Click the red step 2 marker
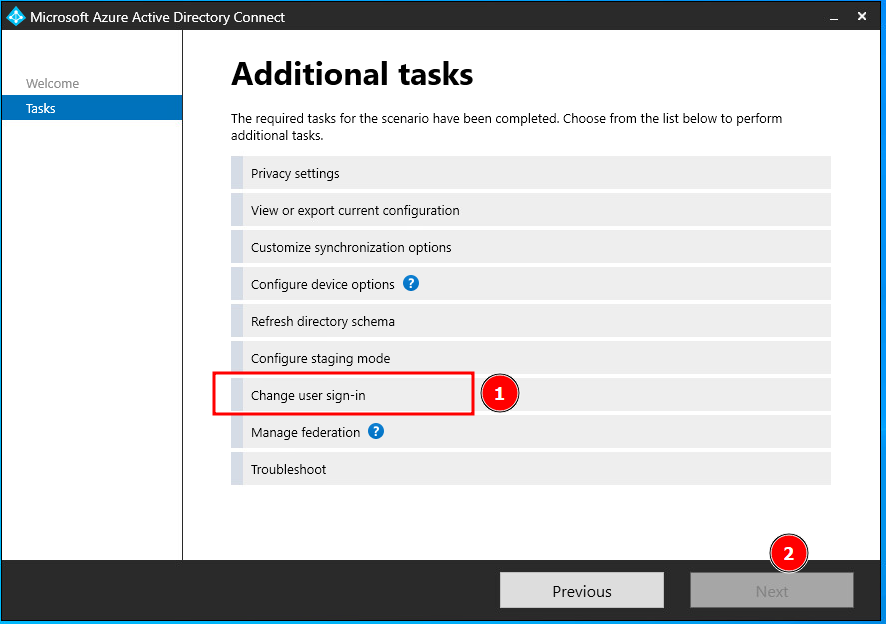This screenshot has height=624, width=886. (788, 553)
